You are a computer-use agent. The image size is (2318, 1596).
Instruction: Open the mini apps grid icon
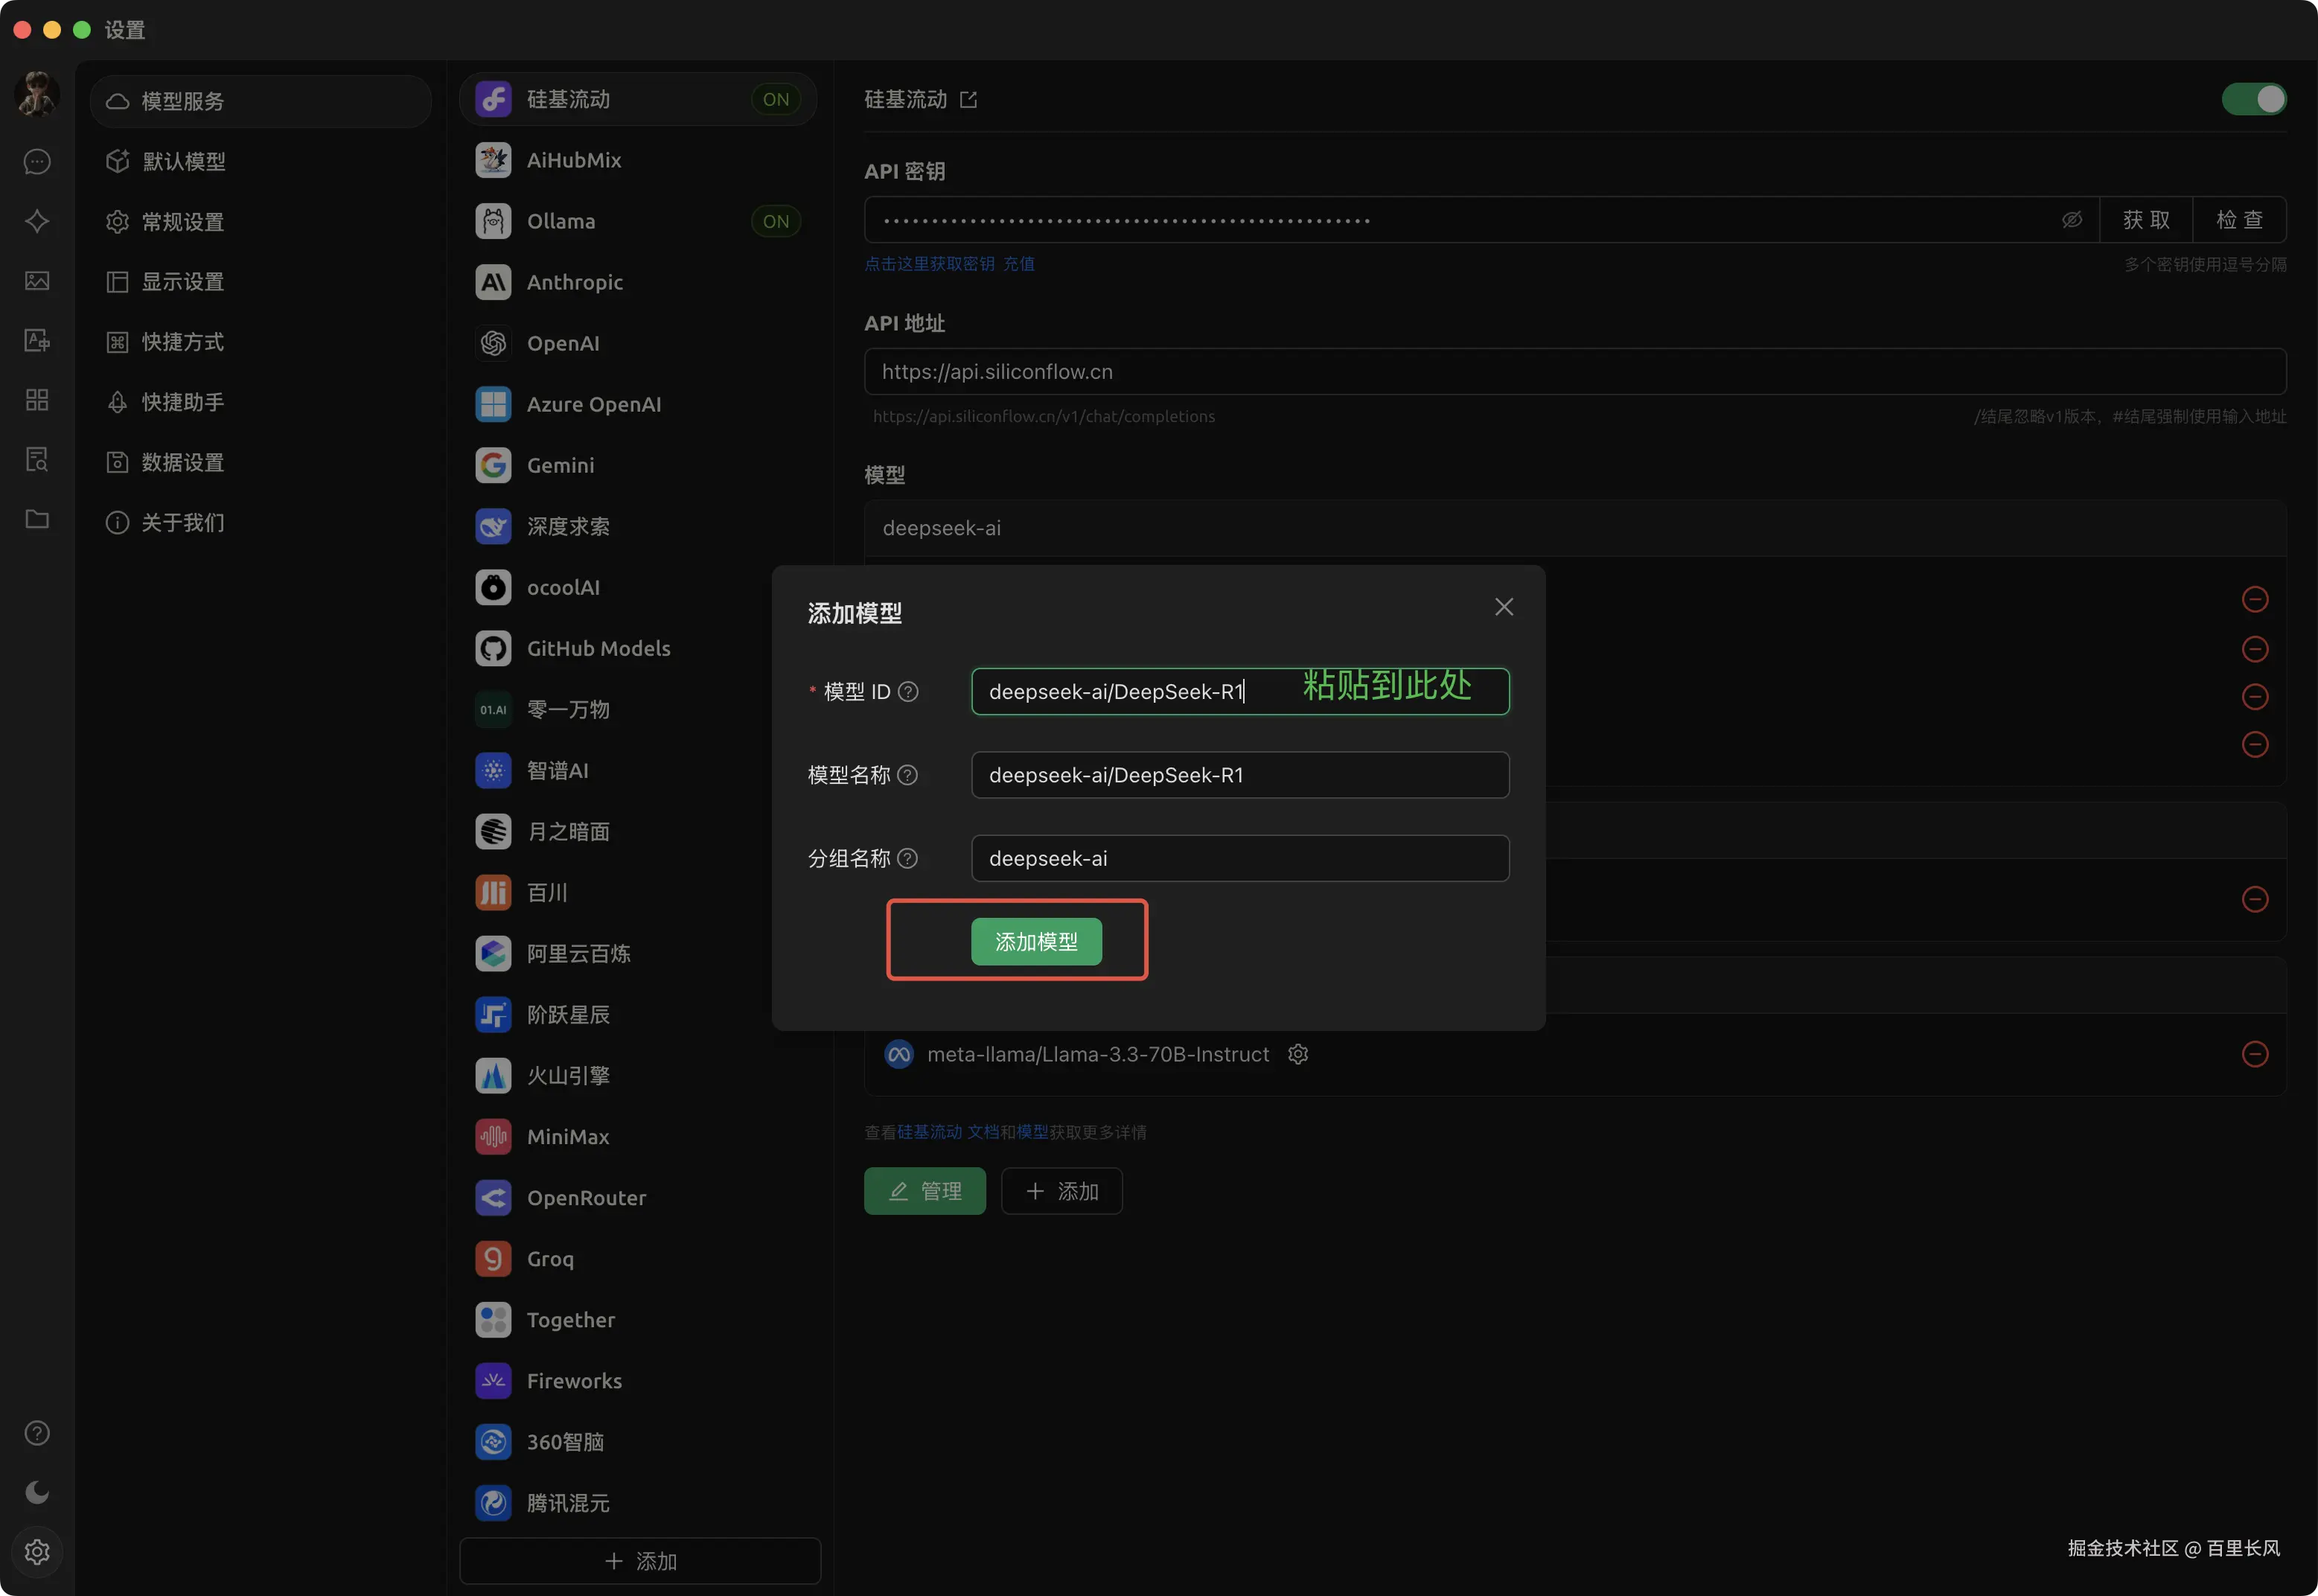[x=37, y=400]
